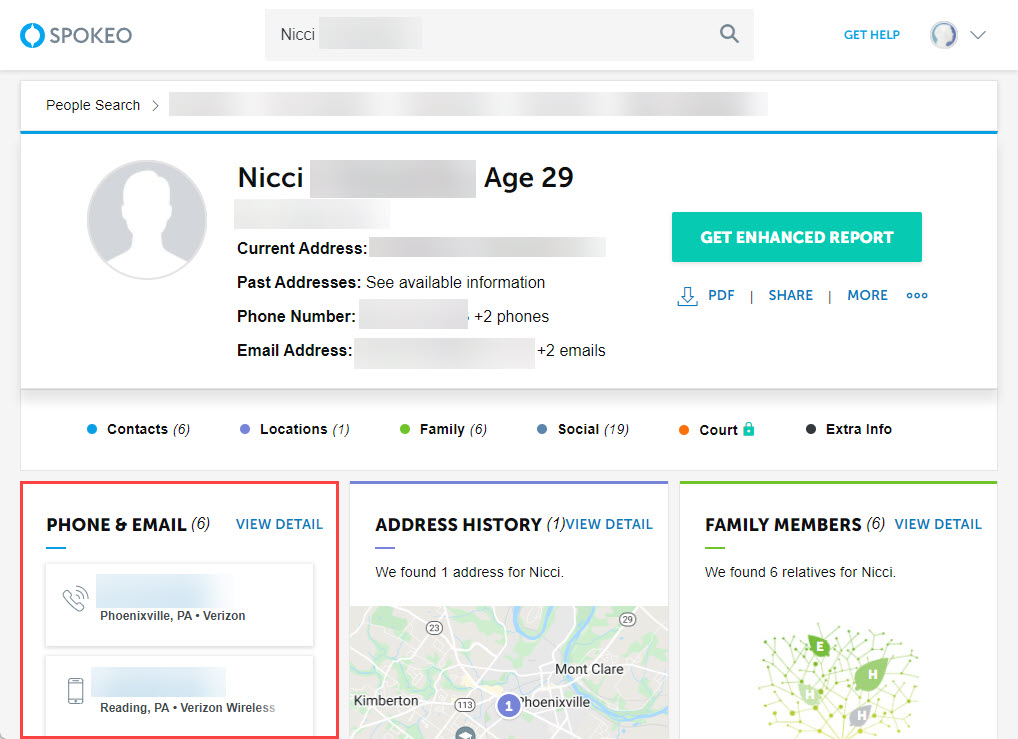Go to People Search breadcrumb
This screenshot has width=1018, height=739.
93,105
